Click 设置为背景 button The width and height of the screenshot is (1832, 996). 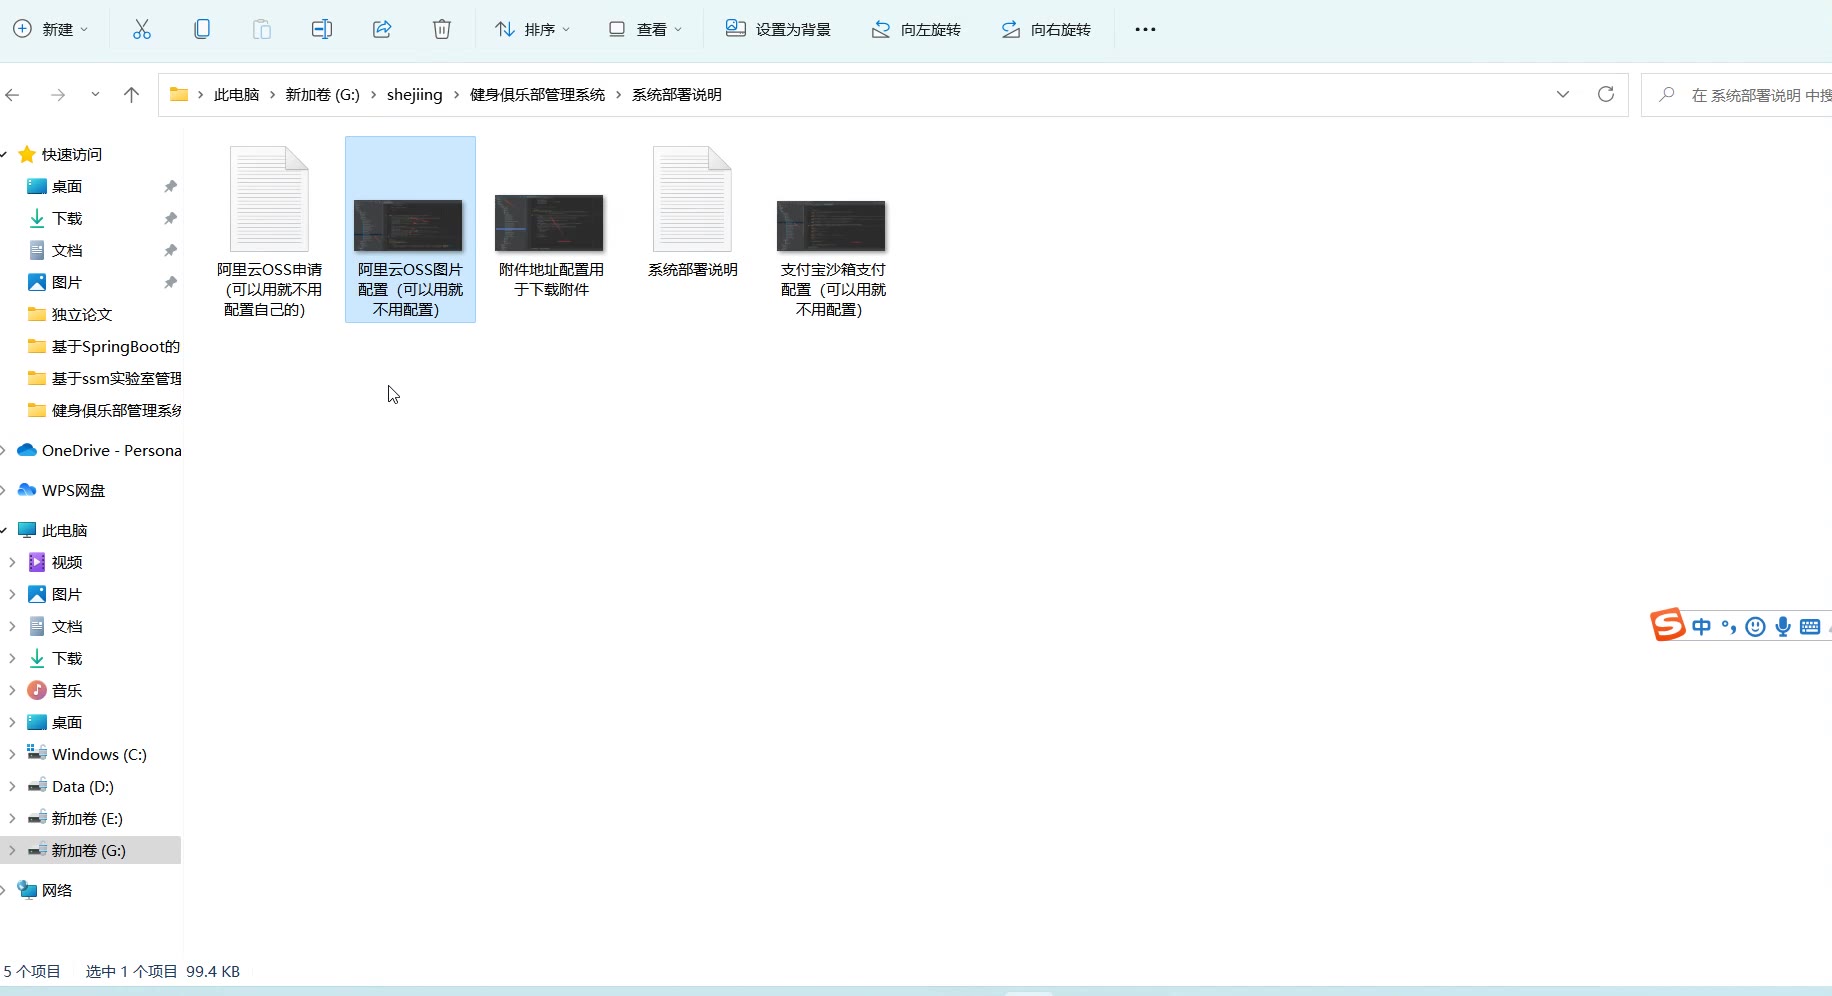pos(778,29)
